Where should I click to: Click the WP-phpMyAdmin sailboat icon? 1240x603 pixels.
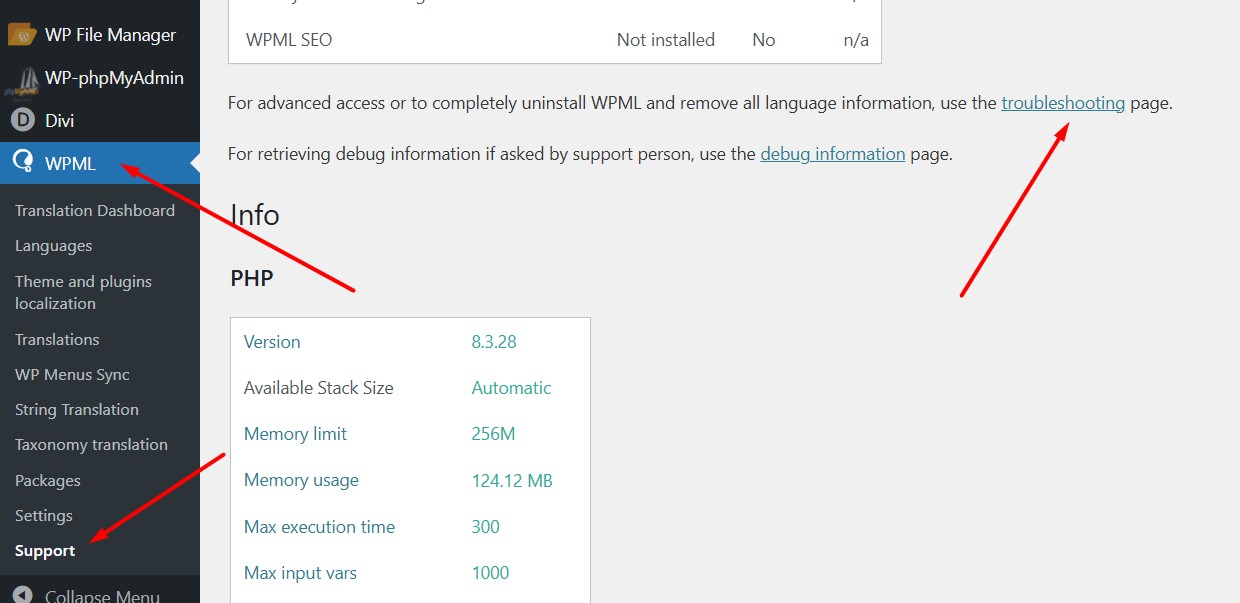(x=22, y=79)
